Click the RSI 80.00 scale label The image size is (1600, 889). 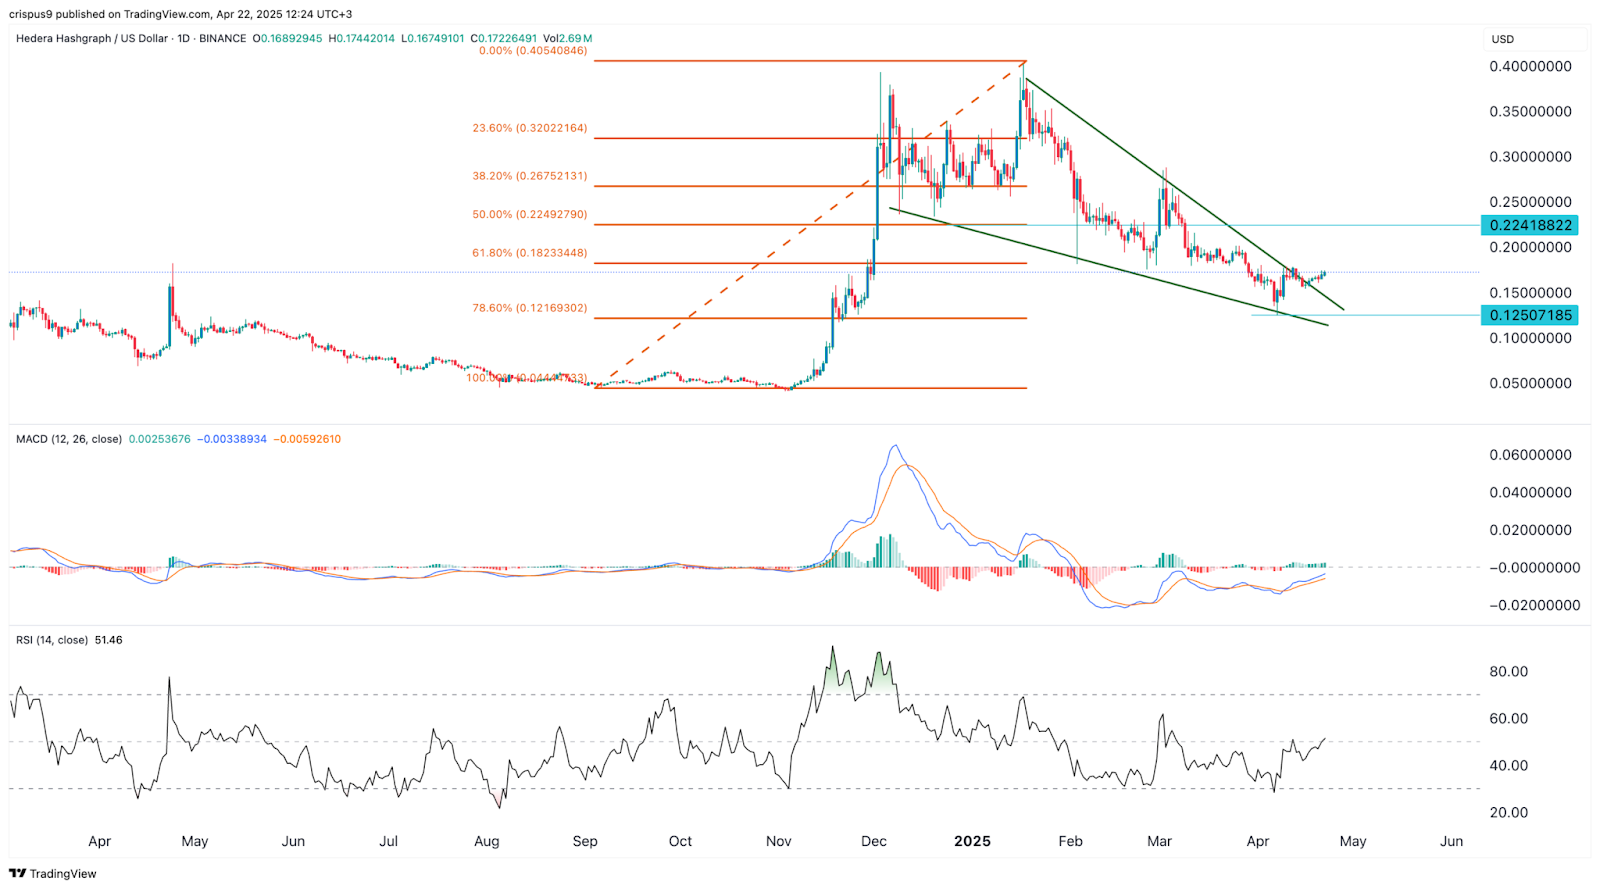1508,671
